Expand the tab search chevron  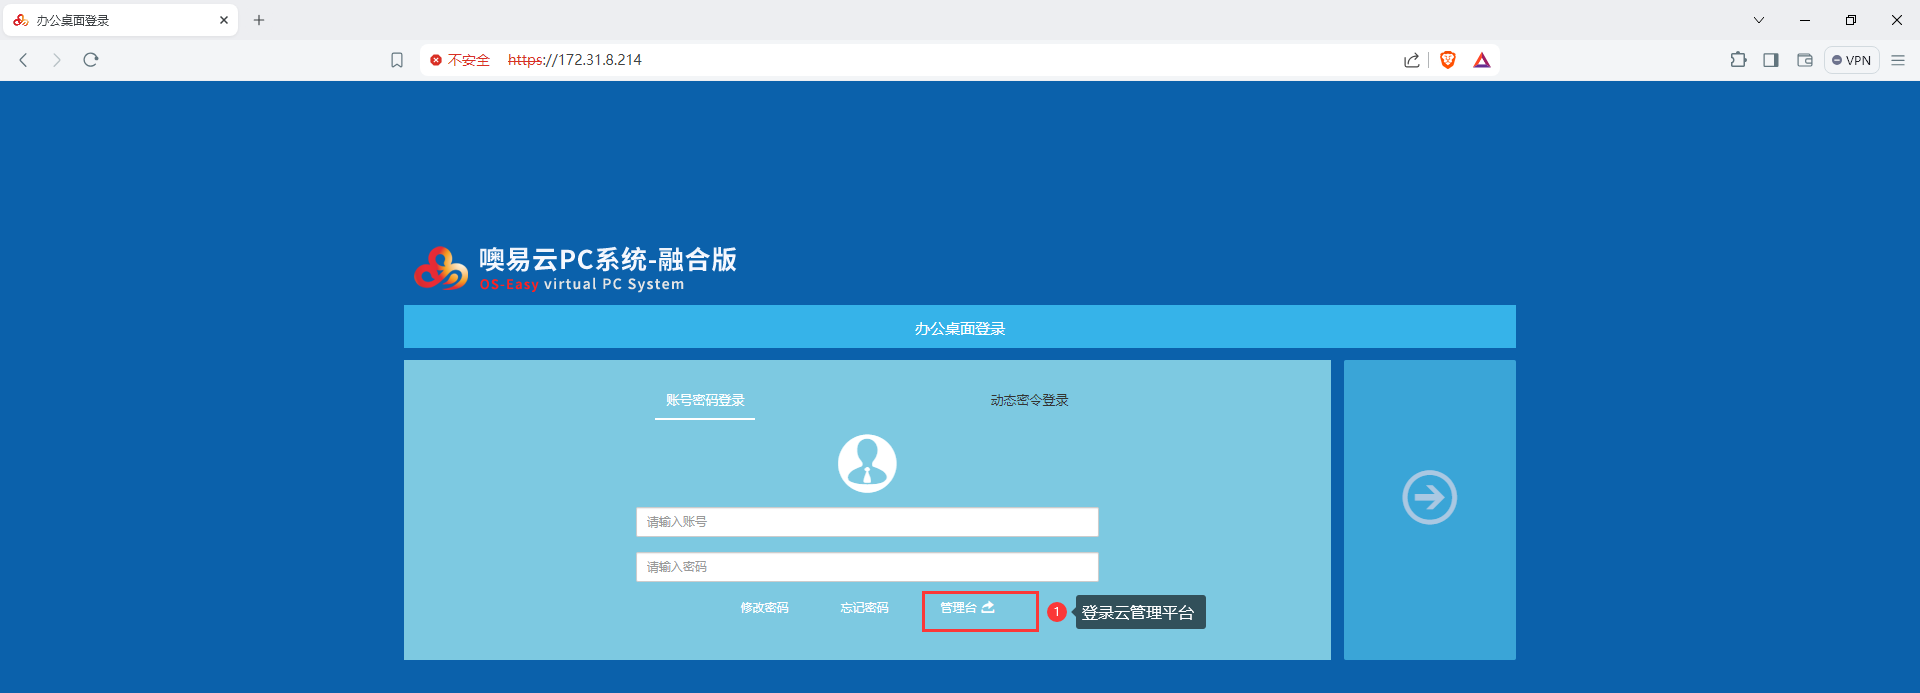(x=1759, y=20)
